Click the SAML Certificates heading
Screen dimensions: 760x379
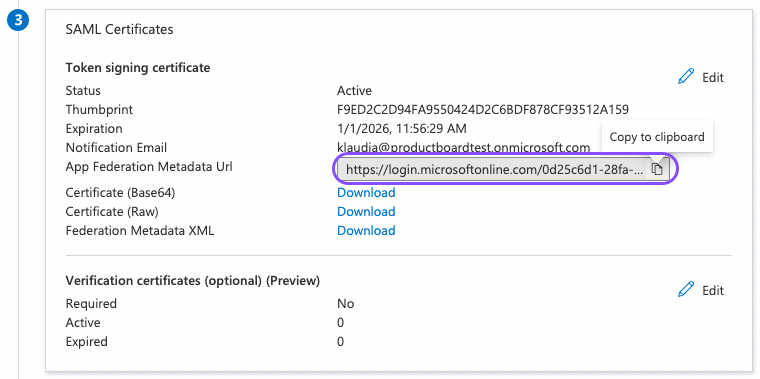[x=119, y=30]
